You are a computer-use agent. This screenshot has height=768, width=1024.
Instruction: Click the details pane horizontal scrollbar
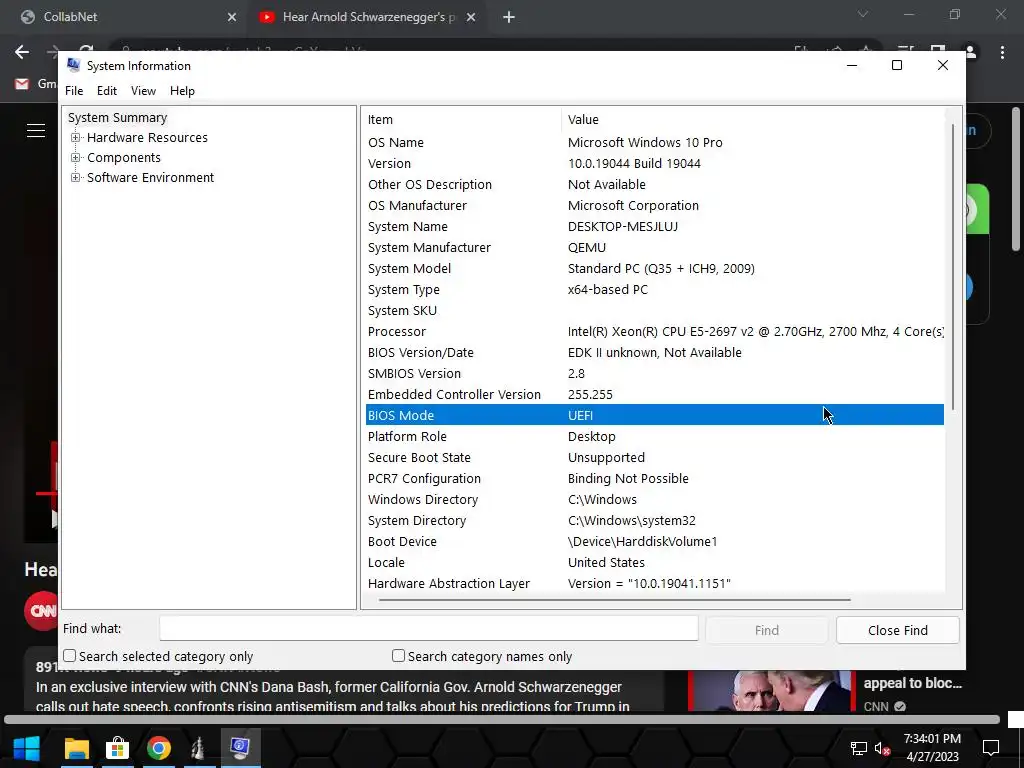(x=614, y=599)
